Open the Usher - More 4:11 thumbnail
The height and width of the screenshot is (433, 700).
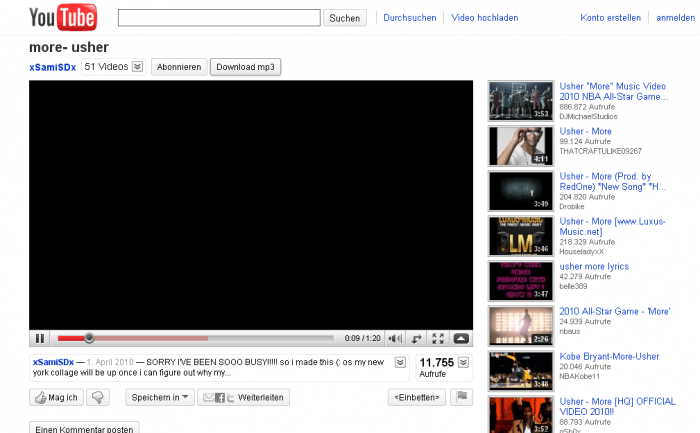pos(521,146)
